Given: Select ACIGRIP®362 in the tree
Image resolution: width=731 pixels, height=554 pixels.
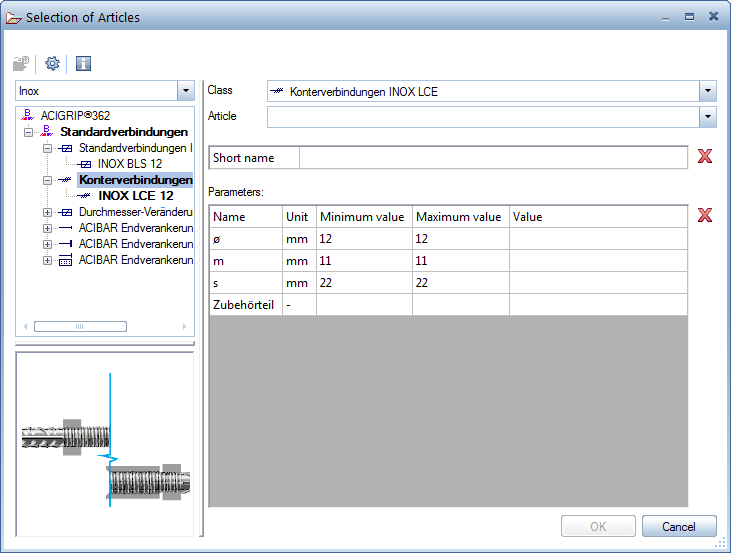Looking at the screenshot, I should pos(75,116).
